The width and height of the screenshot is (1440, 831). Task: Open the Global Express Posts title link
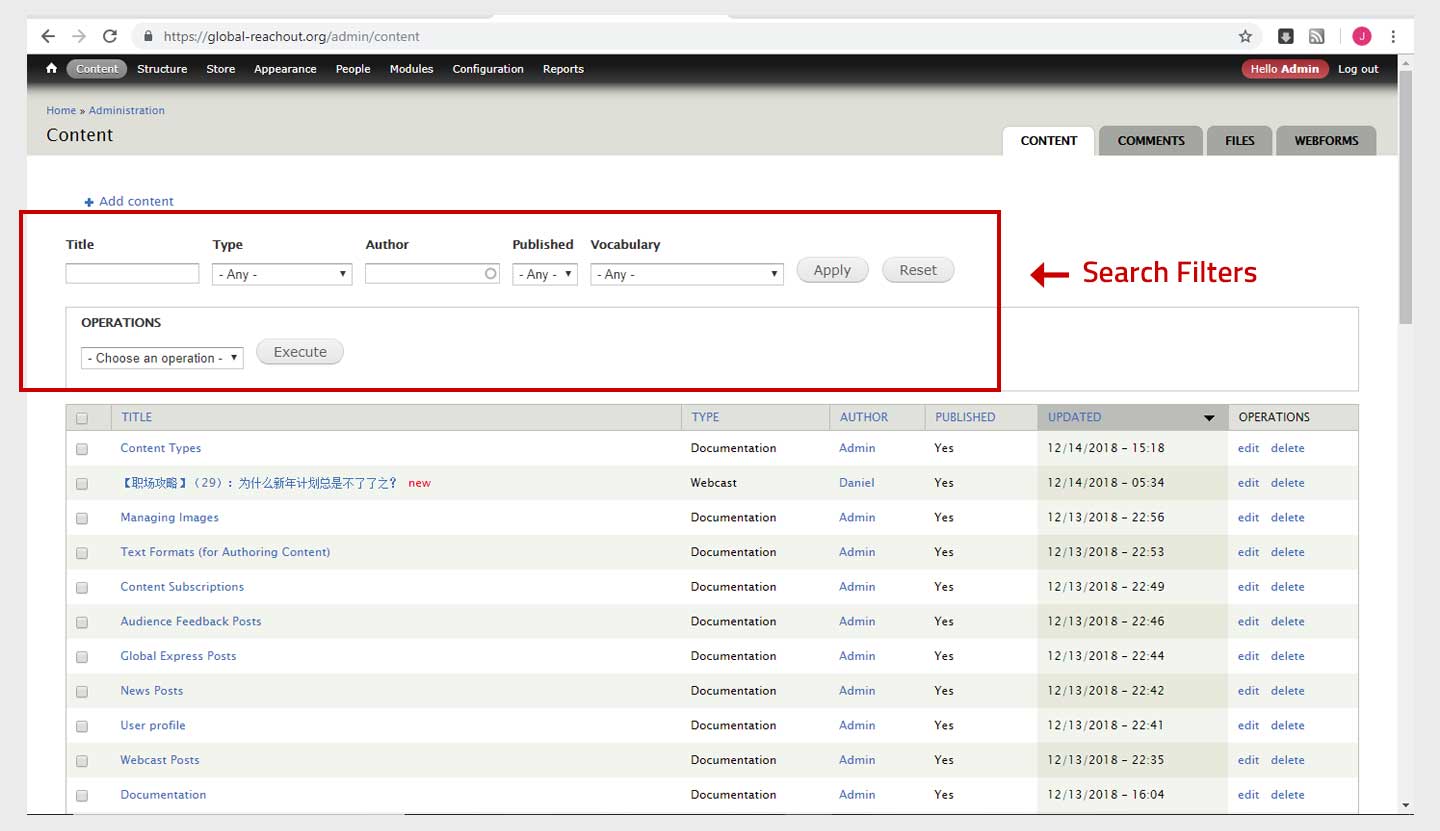(178, 656)
